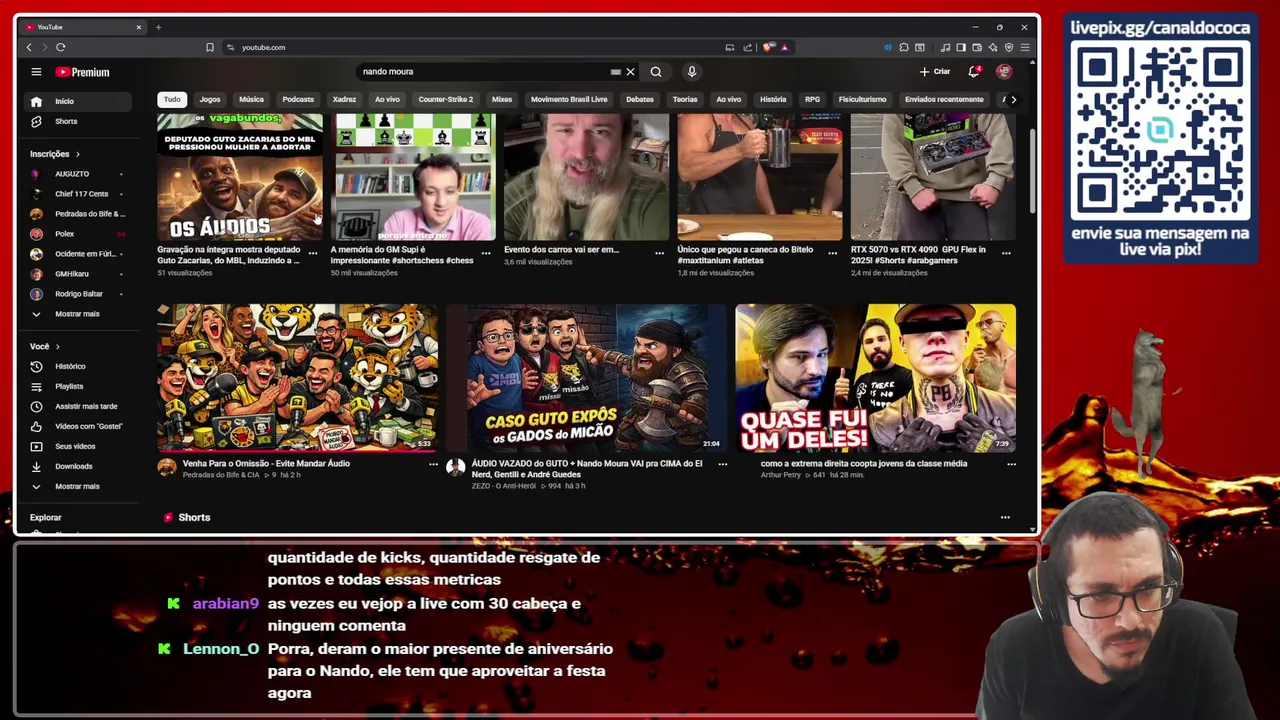Open the virtual keyboard in search box
Screen dimensions: 1280x720
click(x=615, y=72)
